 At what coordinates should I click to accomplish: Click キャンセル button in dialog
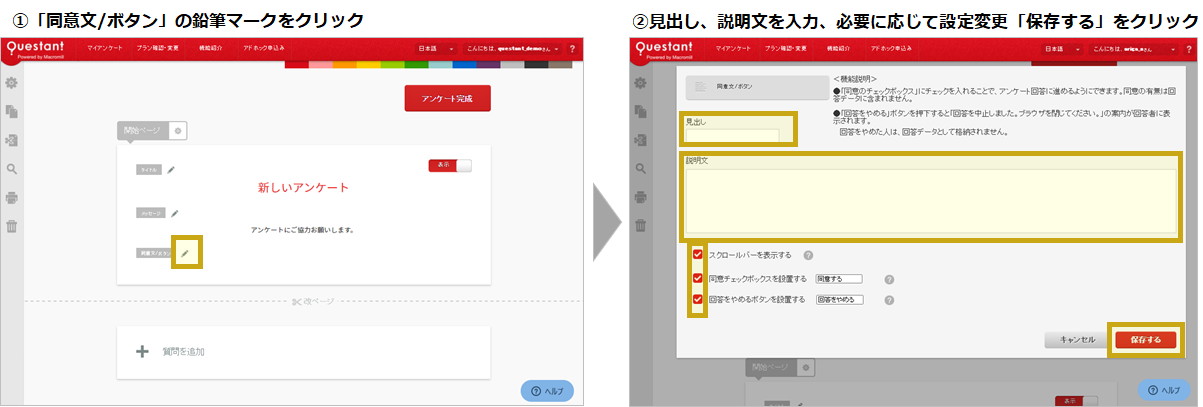coord(1076,340)
